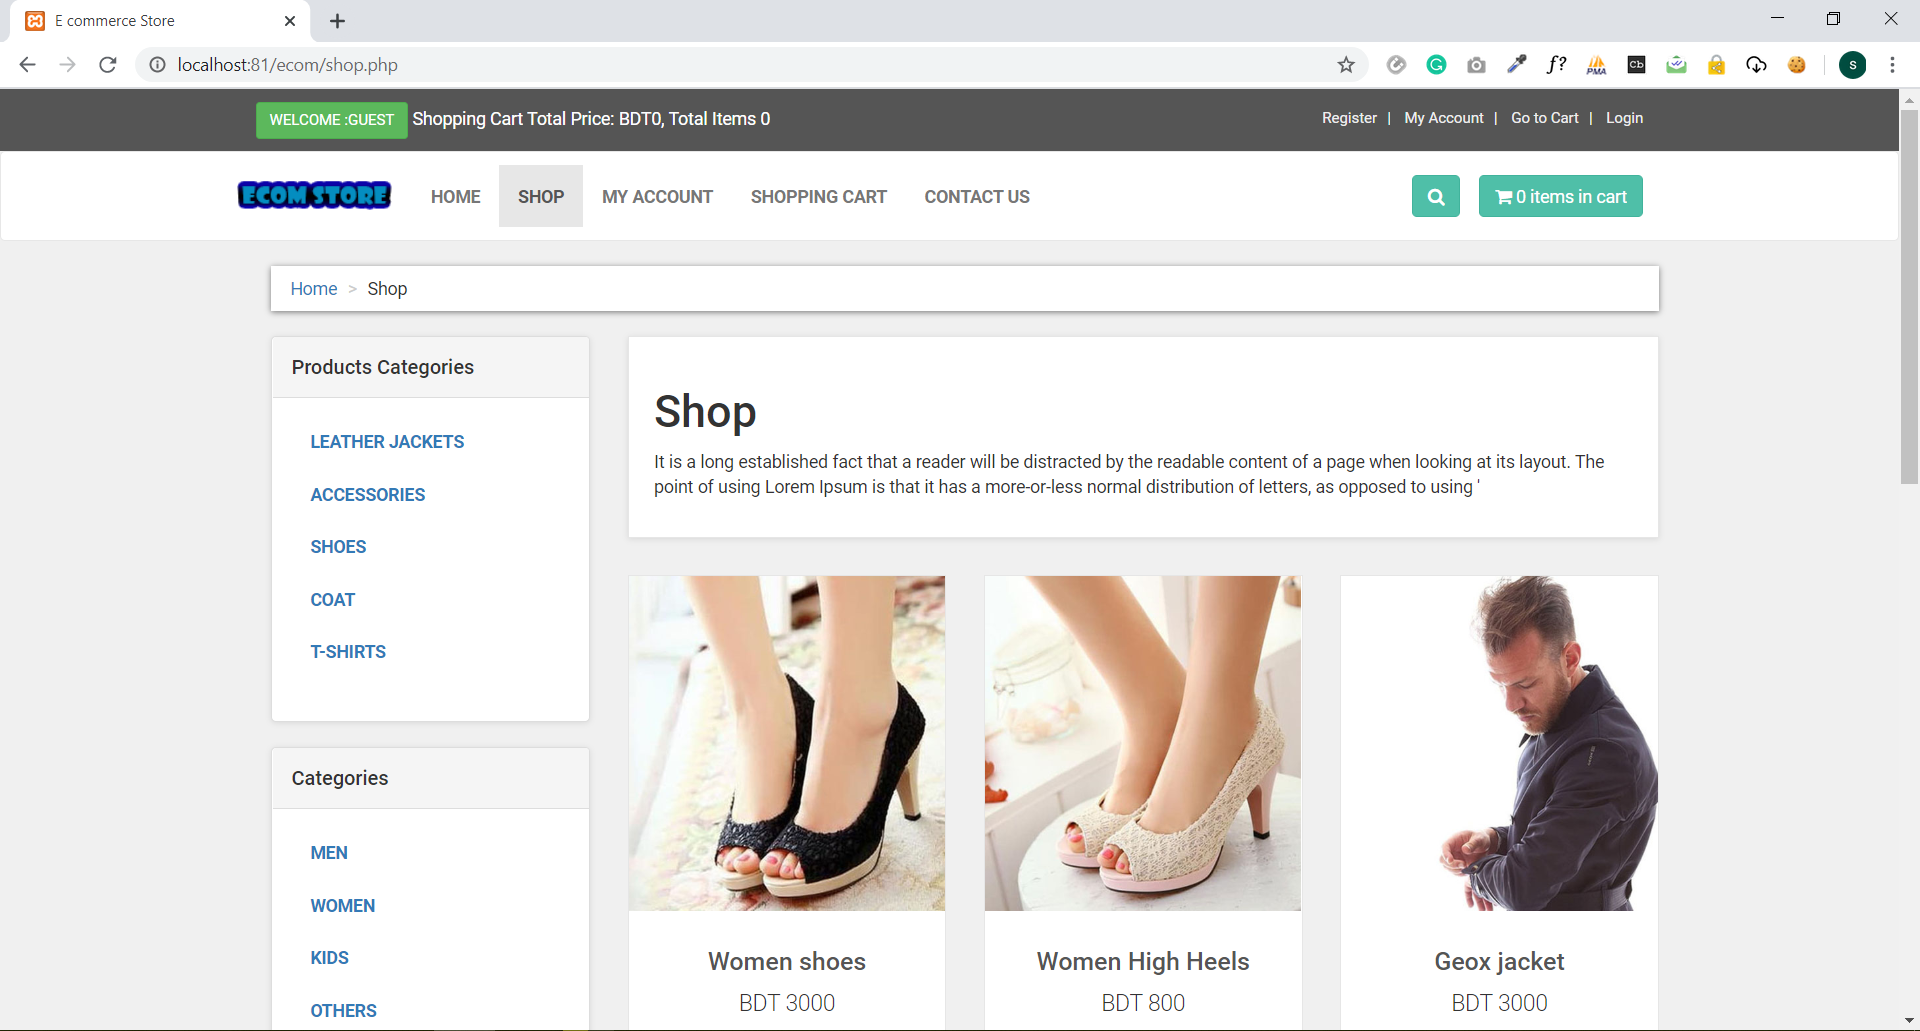
Task: Click the black Cb extension icon
Action: point(1636,65)
